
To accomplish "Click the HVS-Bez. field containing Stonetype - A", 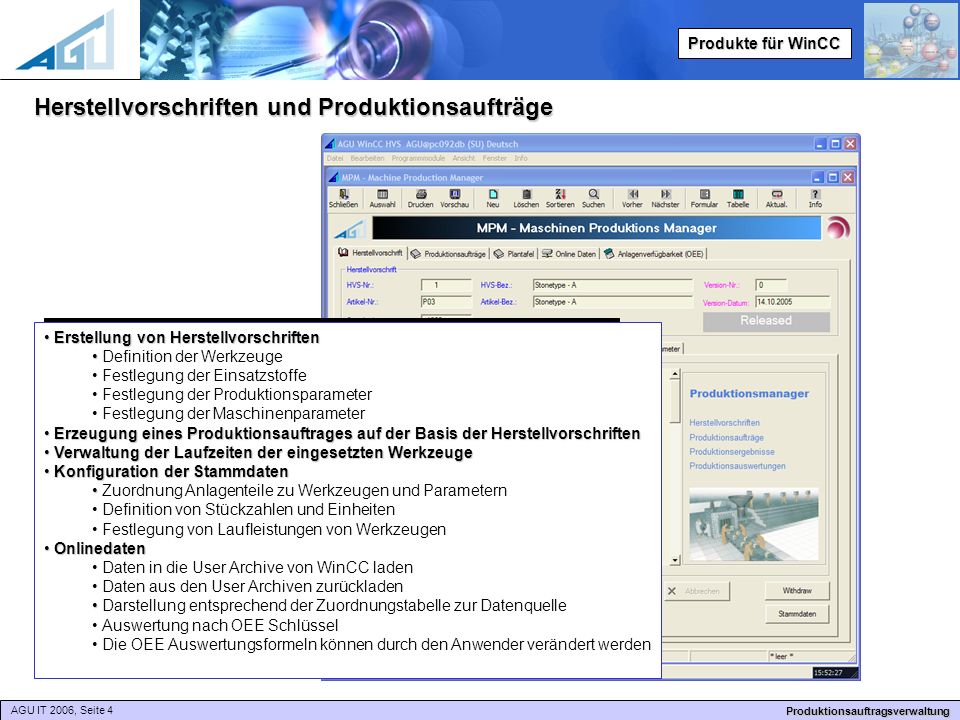I will click(613, 285).
